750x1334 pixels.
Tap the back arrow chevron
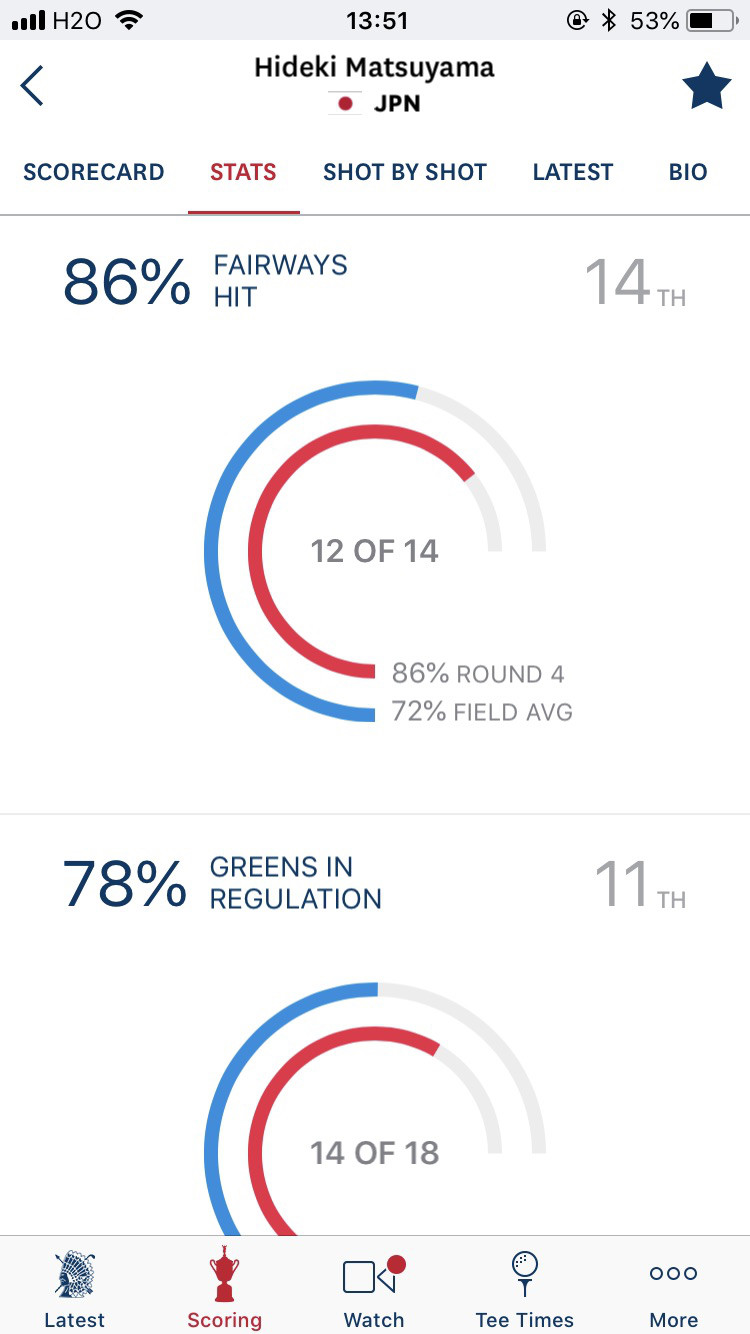(33, 86)
